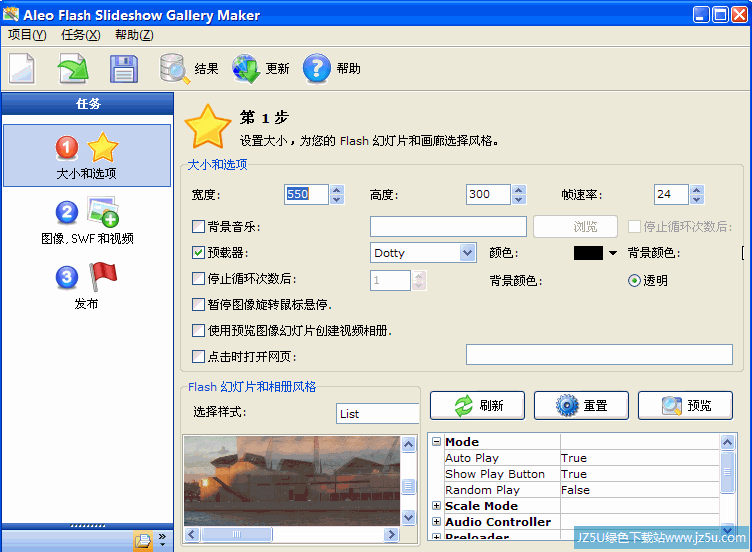Screen dimensions: 752x552
Task: Open the 选择样式 List style dropdown
Action: coord(377,413)
